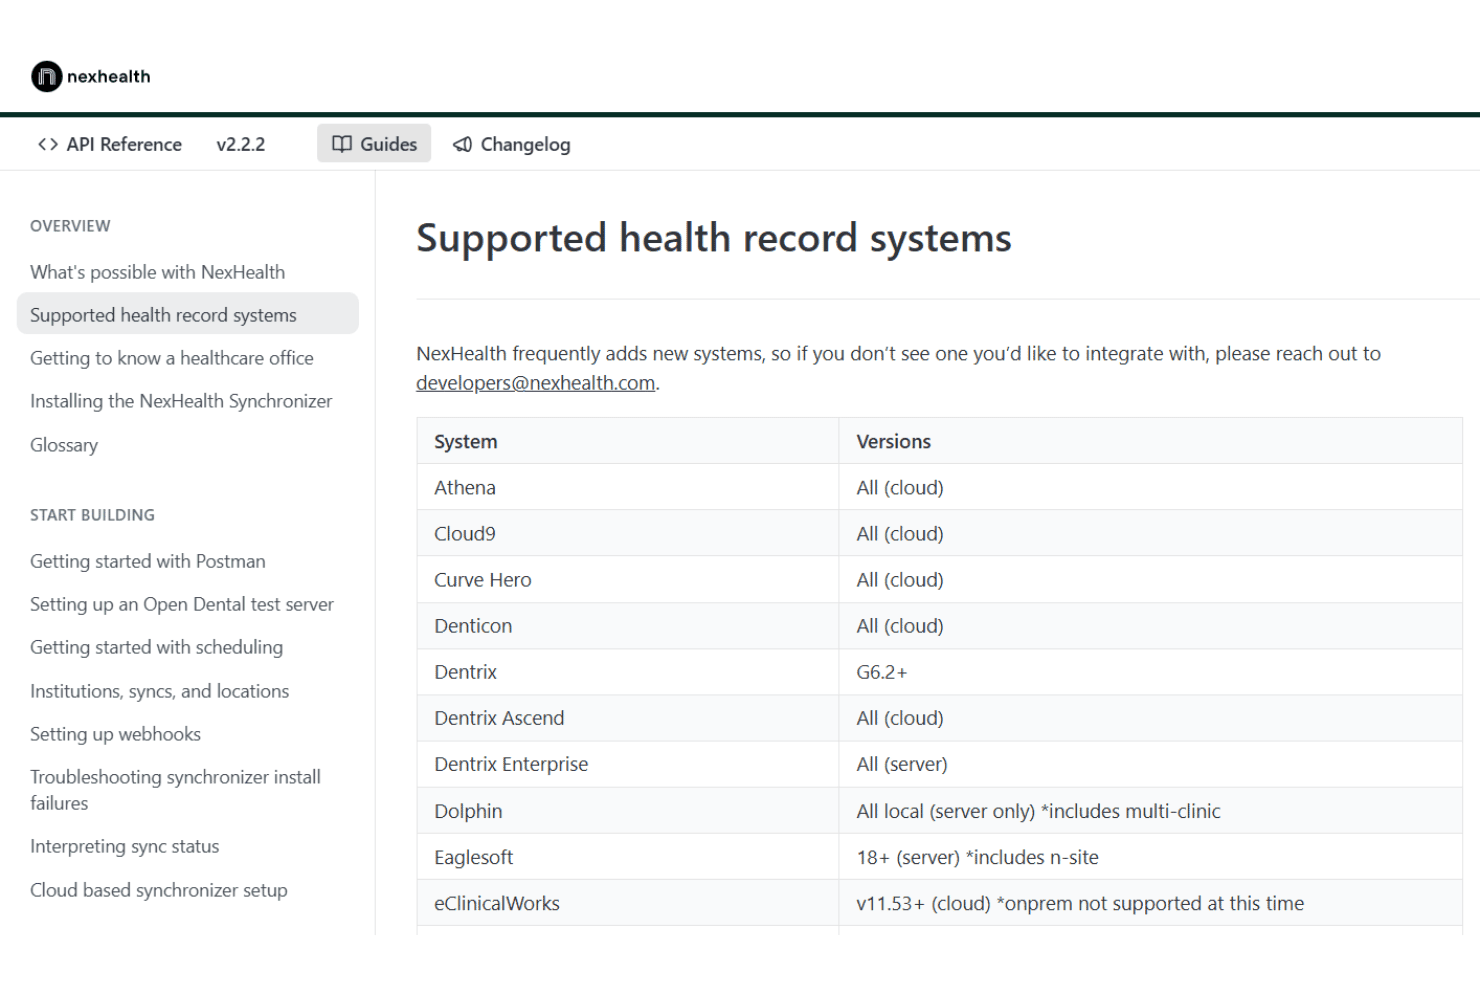Open "Troubleshooting synchronizer install failures" guide
The height and width of the screenshot is (987, 1480).
(176, 790)
